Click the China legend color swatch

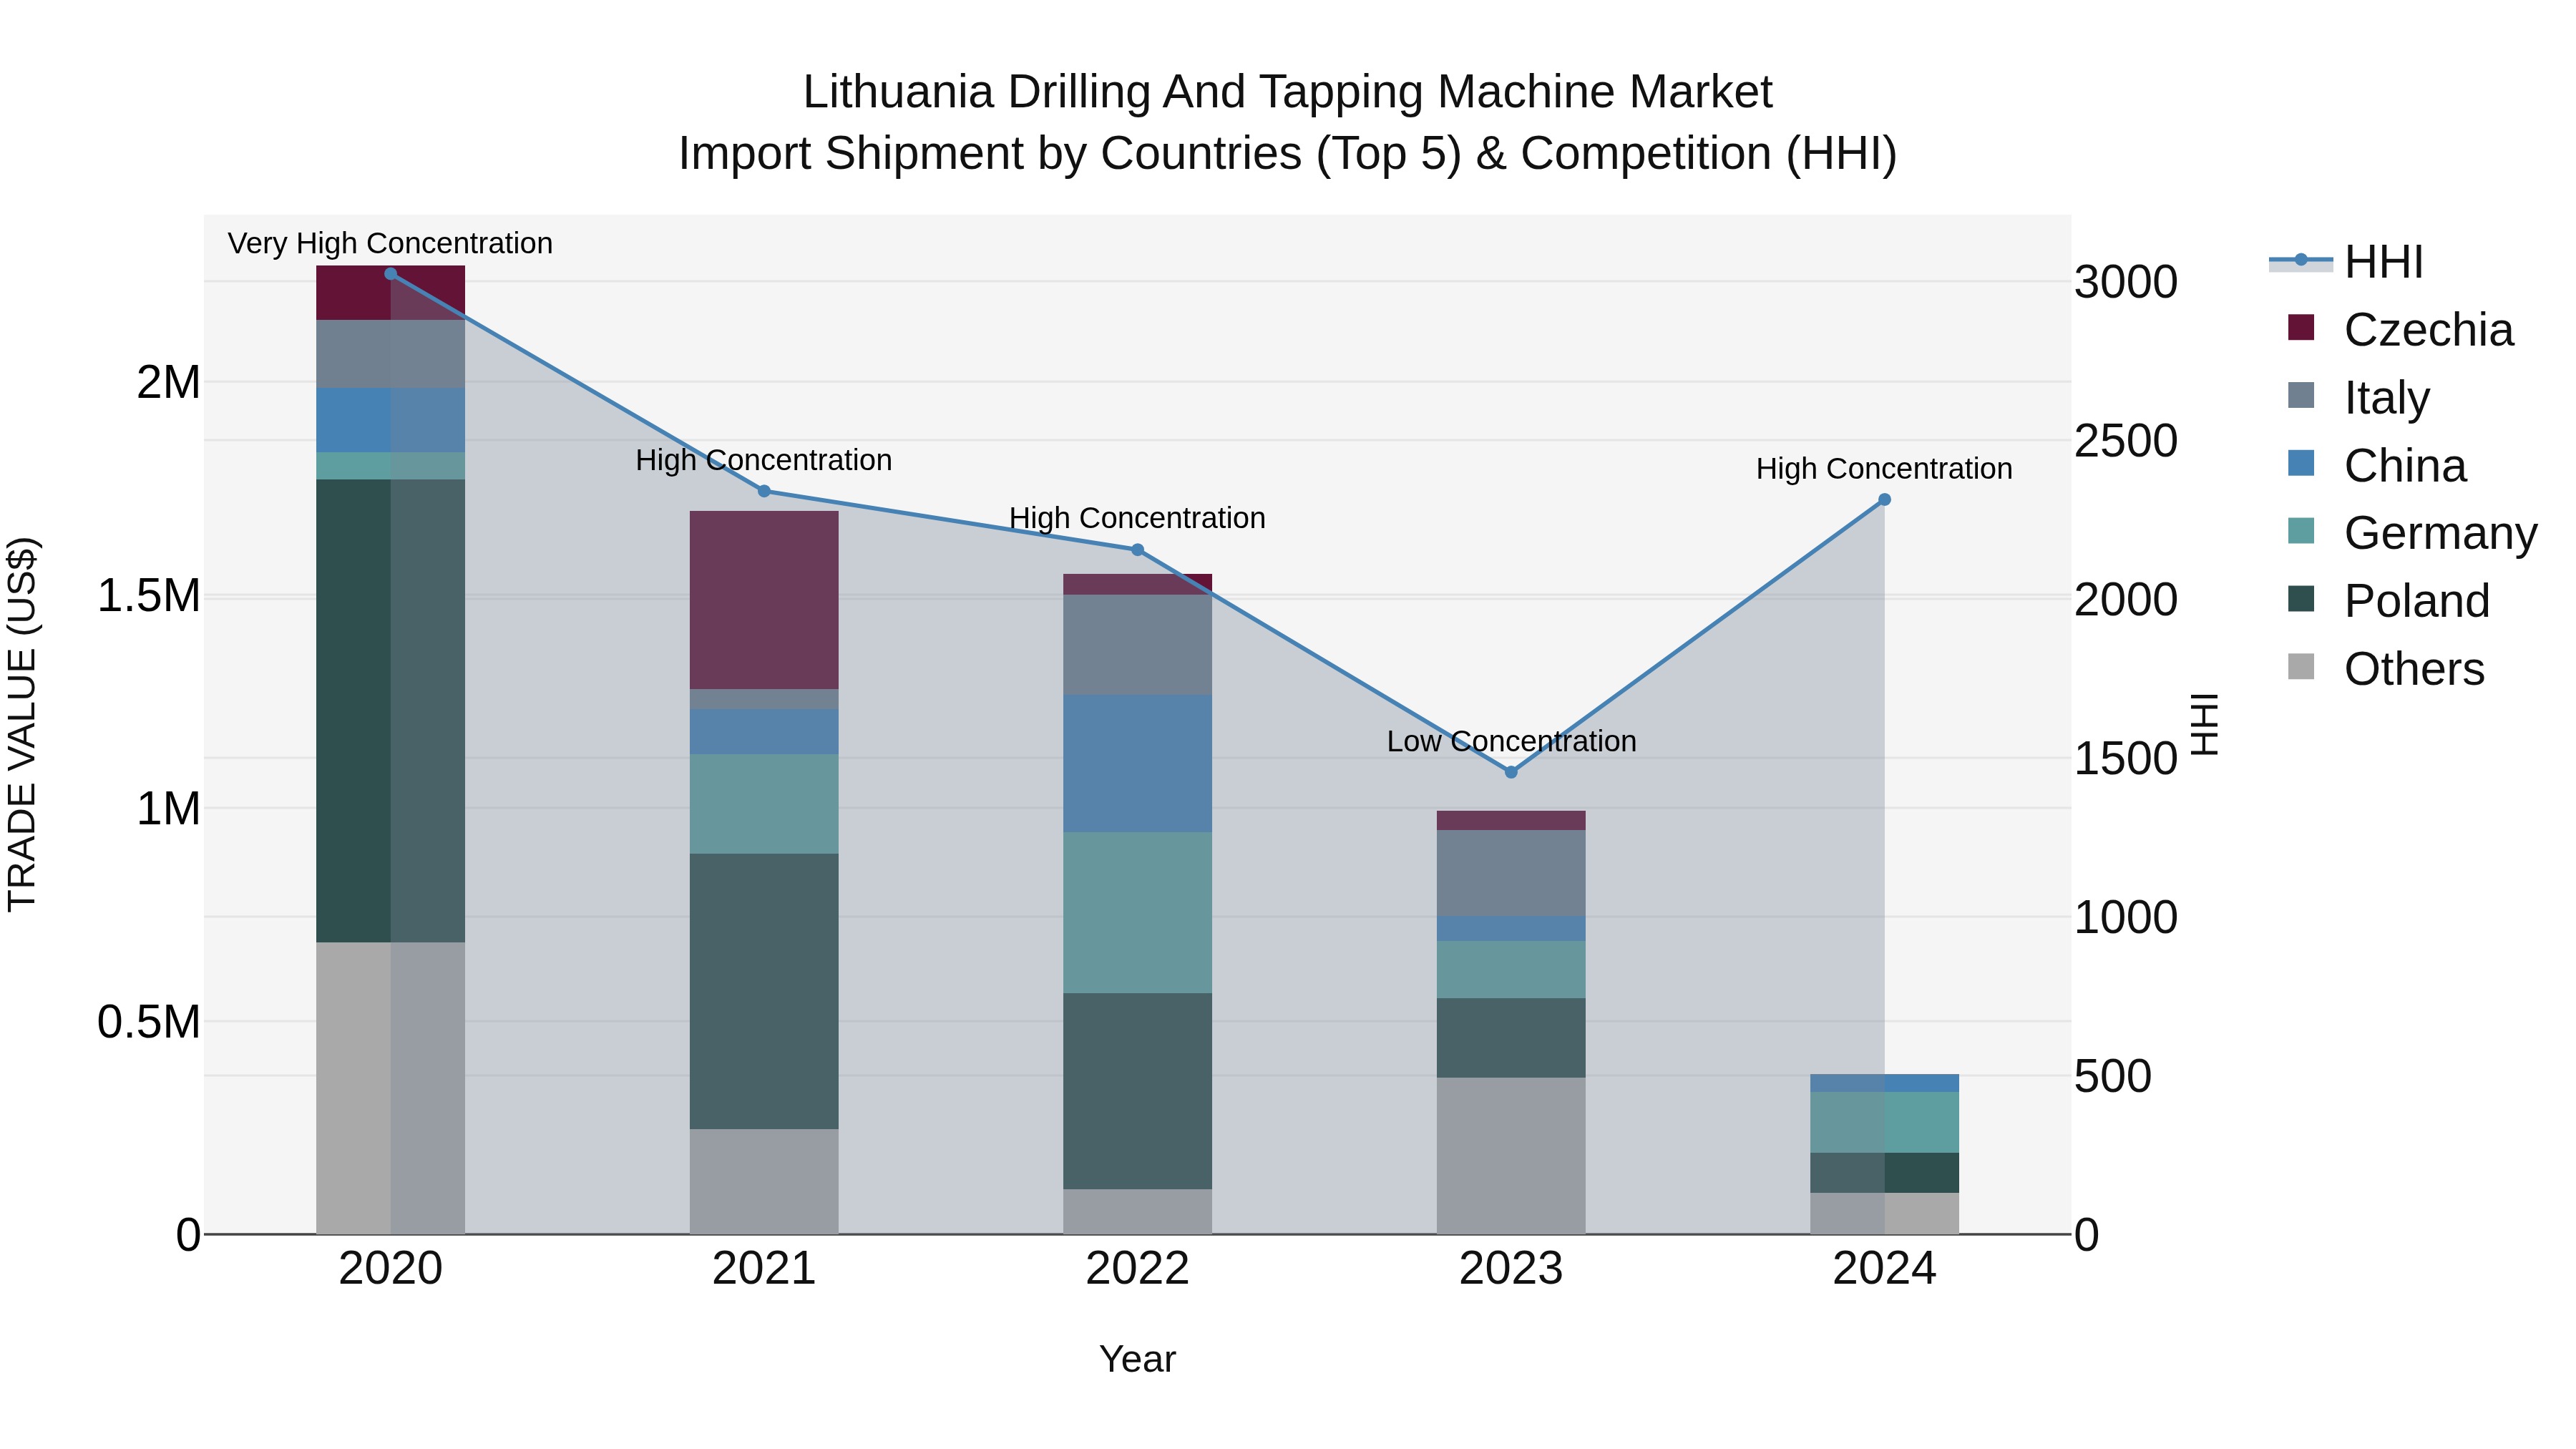[2301, 463]
